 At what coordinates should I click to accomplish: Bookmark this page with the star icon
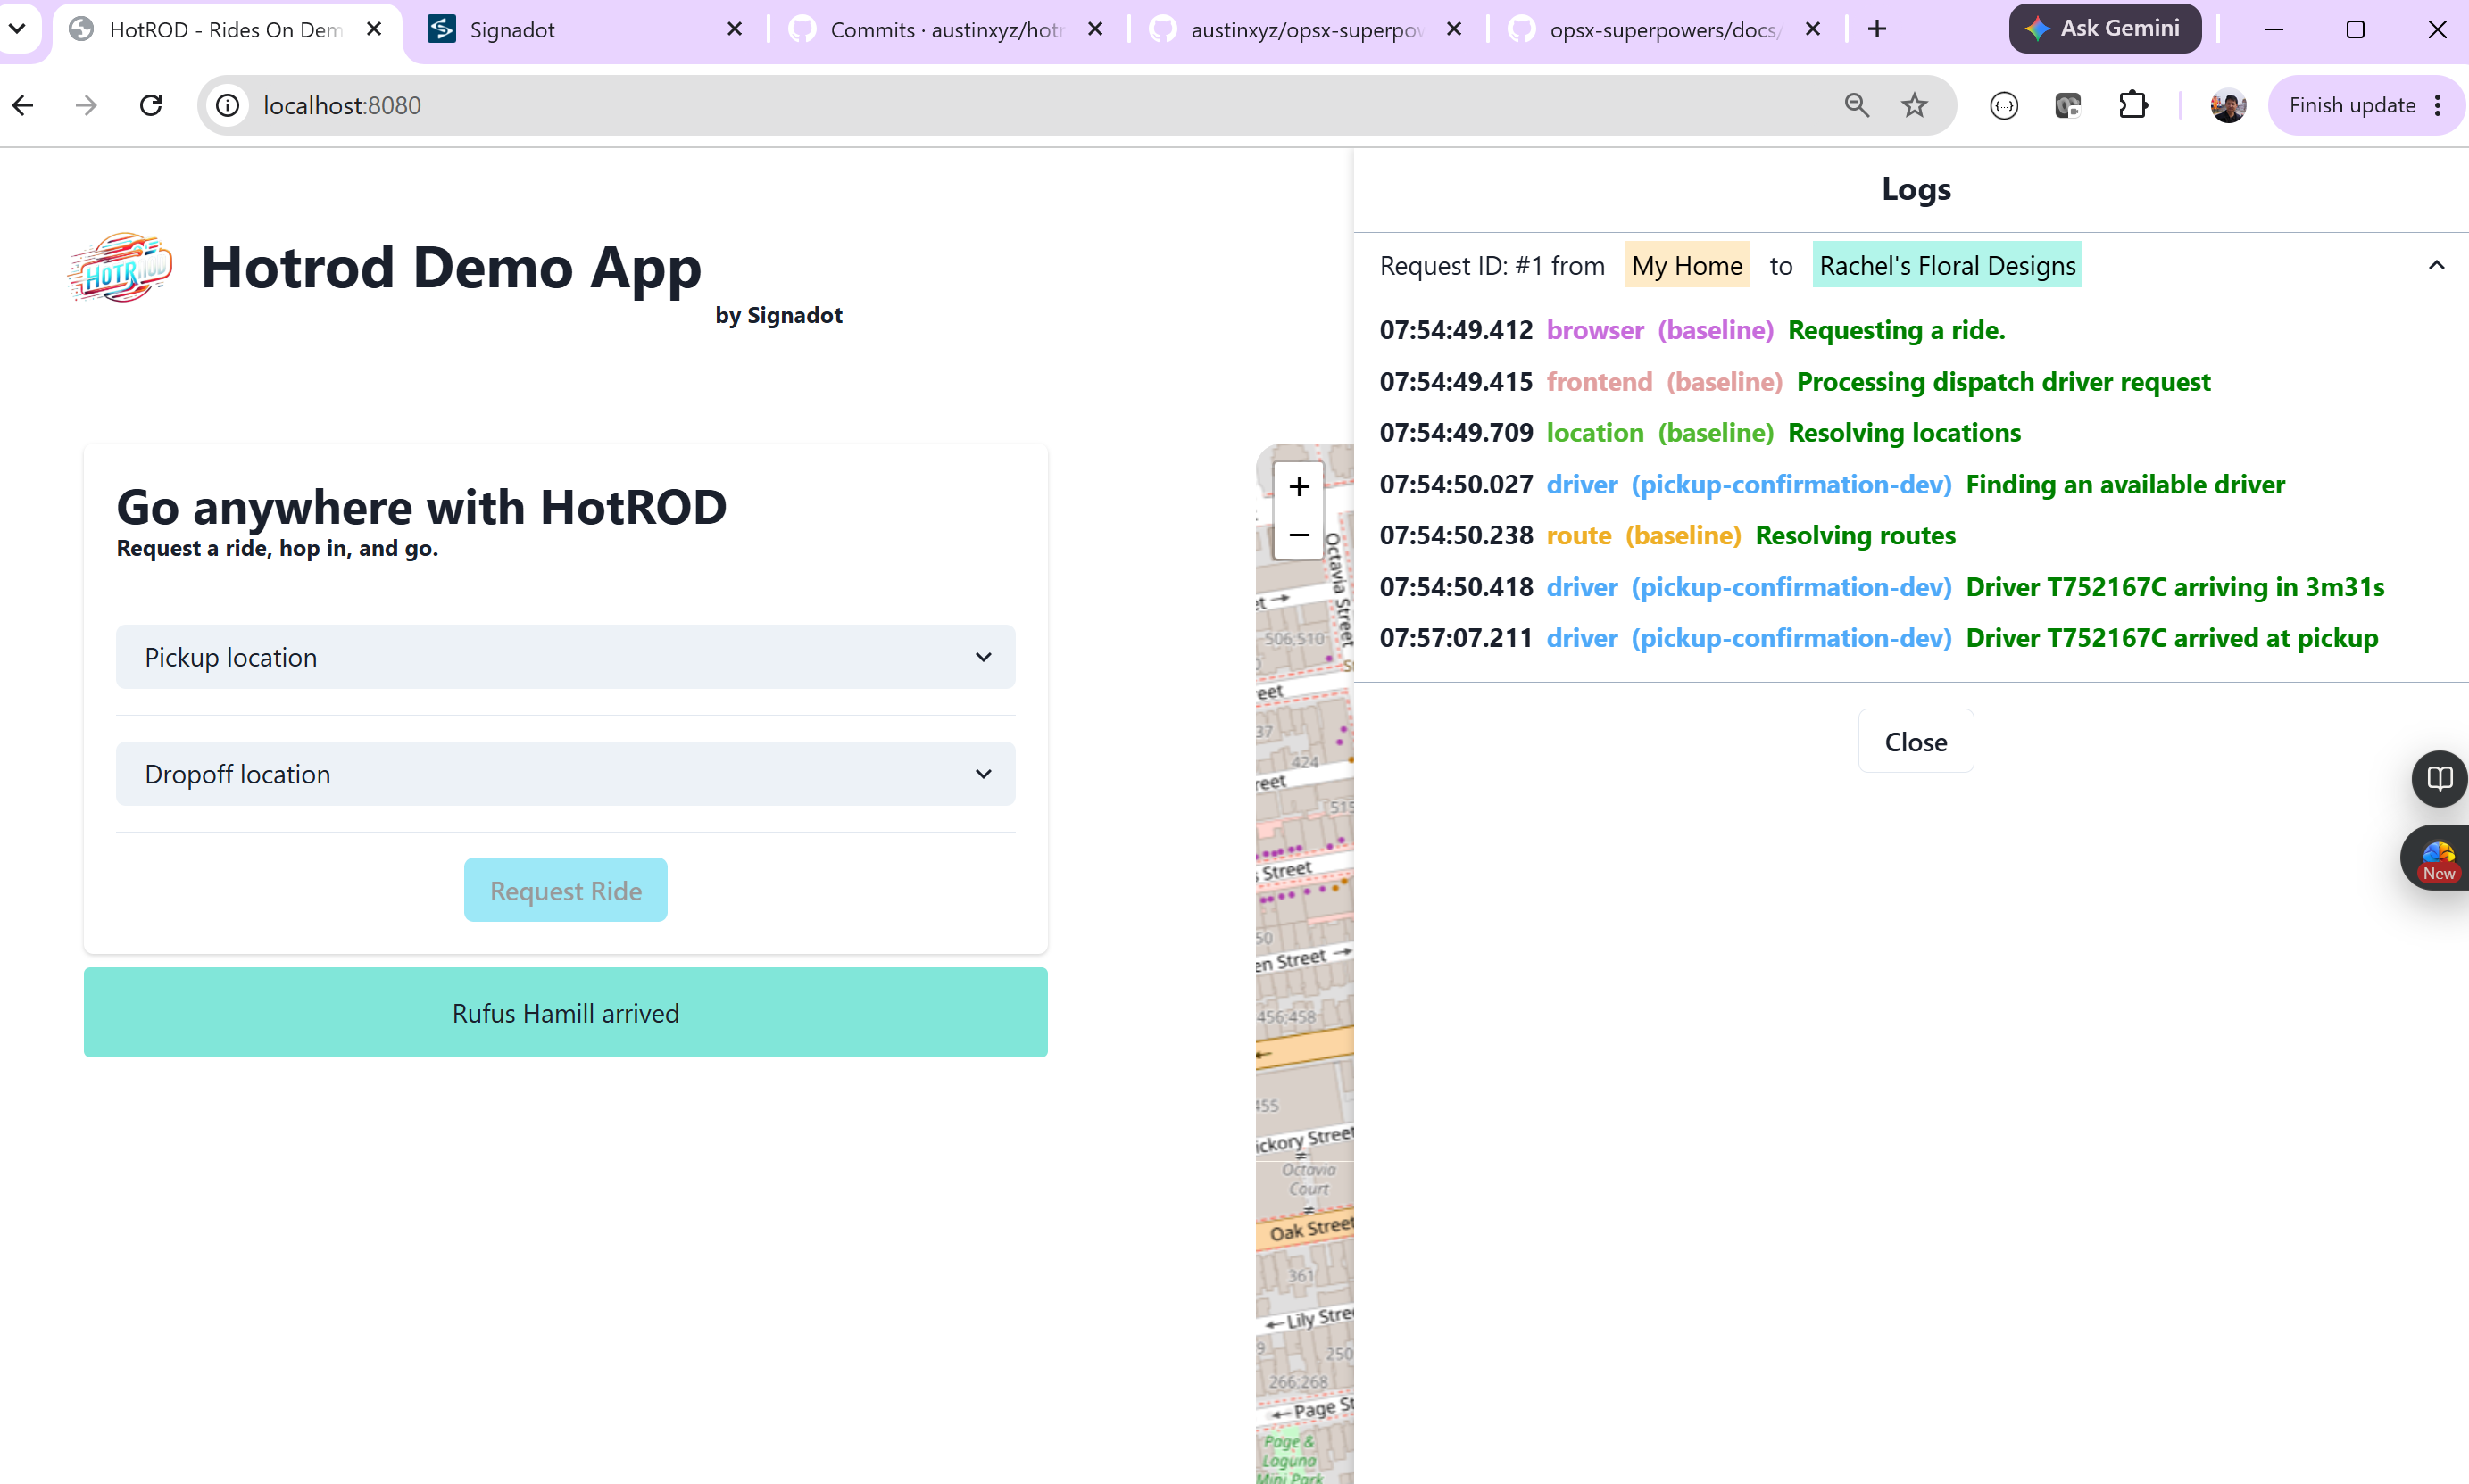click(x=1914, y=105)
